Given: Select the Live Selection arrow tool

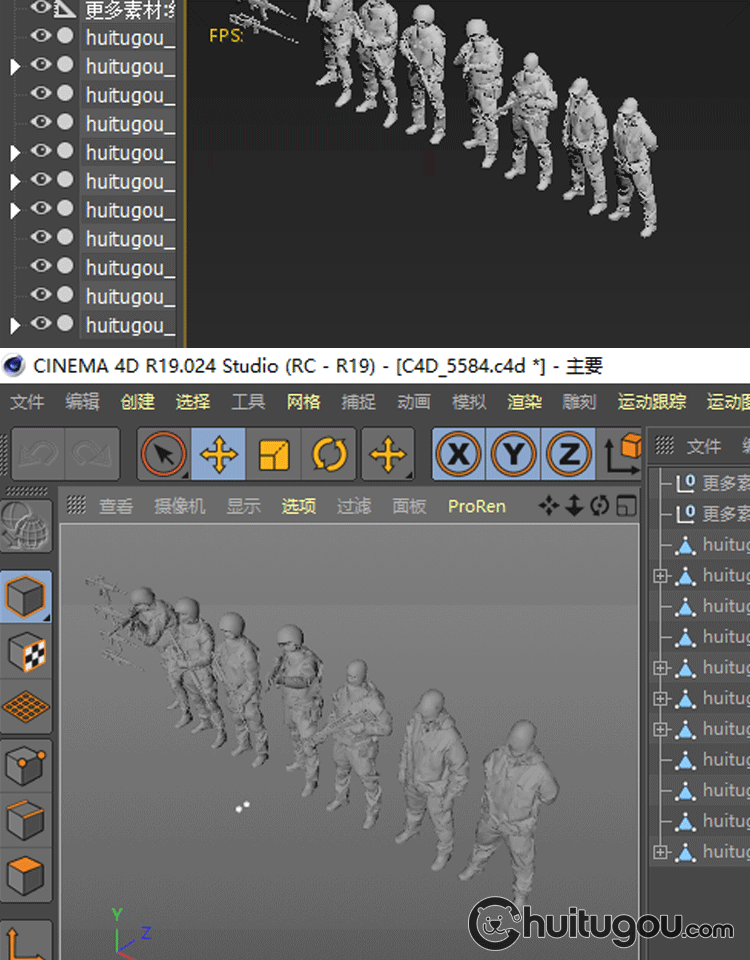Looking at the screenshot, I should pyautogui.click(x=164, y=455).
